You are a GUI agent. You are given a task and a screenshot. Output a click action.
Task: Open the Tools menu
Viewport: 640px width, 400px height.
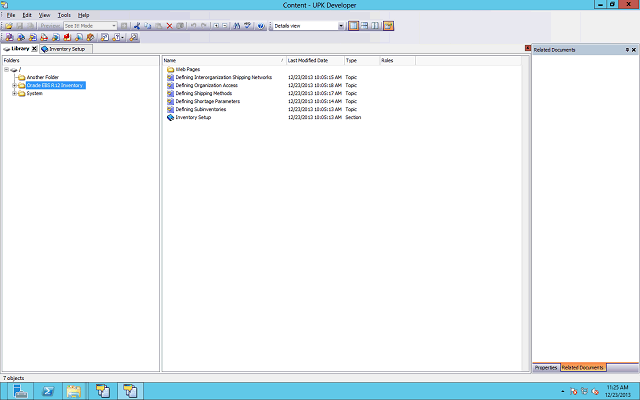tap(64, 15)
